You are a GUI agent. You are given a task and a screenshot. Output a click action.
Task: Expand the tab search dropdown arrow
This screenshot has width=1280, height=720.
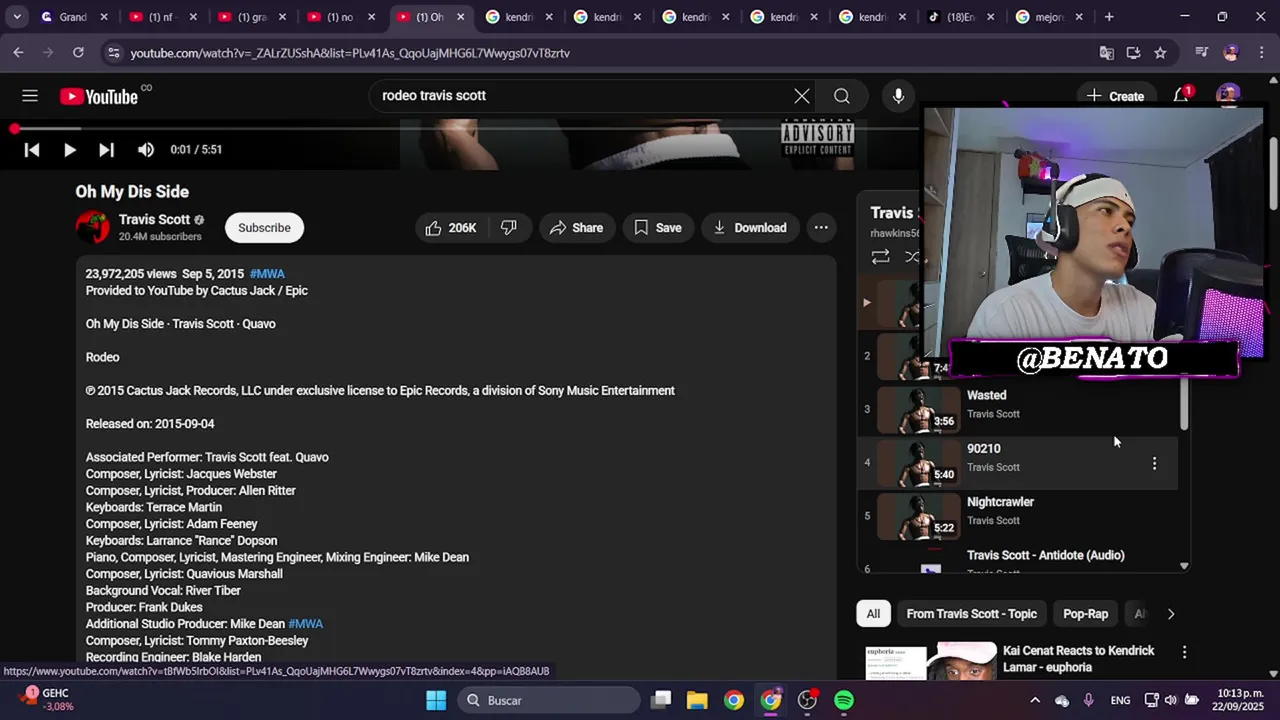pos(17,17)
